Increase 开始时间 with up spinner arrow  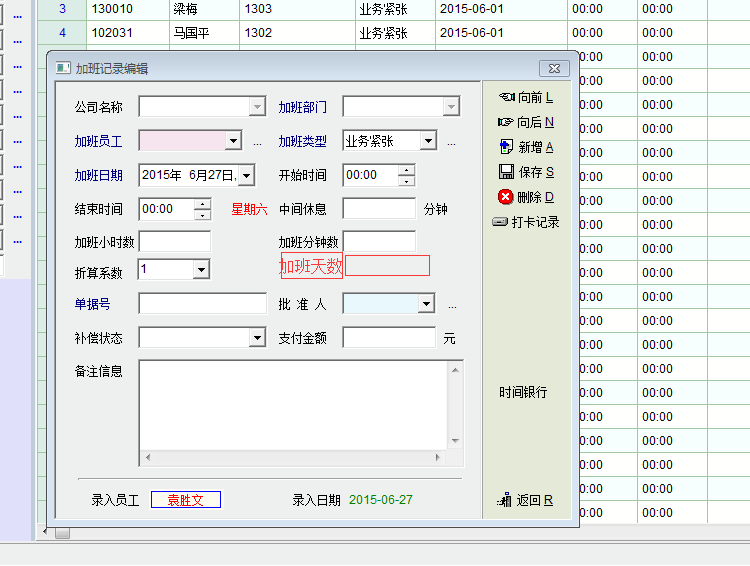406,170
